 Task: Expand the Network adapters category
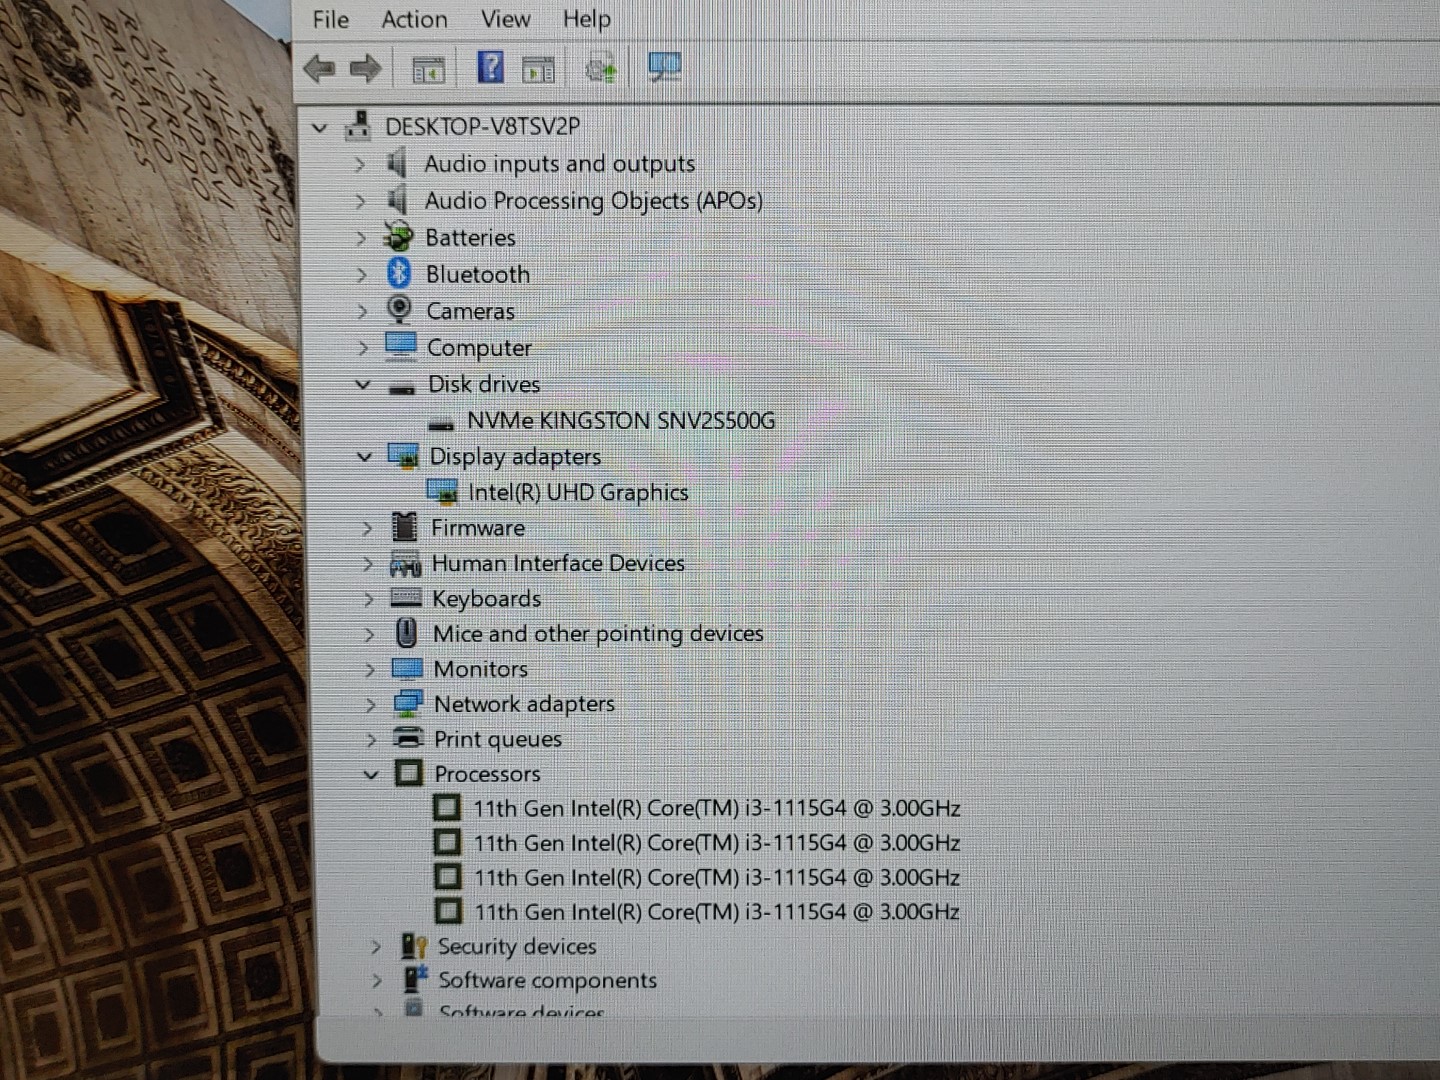tap(370, 705)
